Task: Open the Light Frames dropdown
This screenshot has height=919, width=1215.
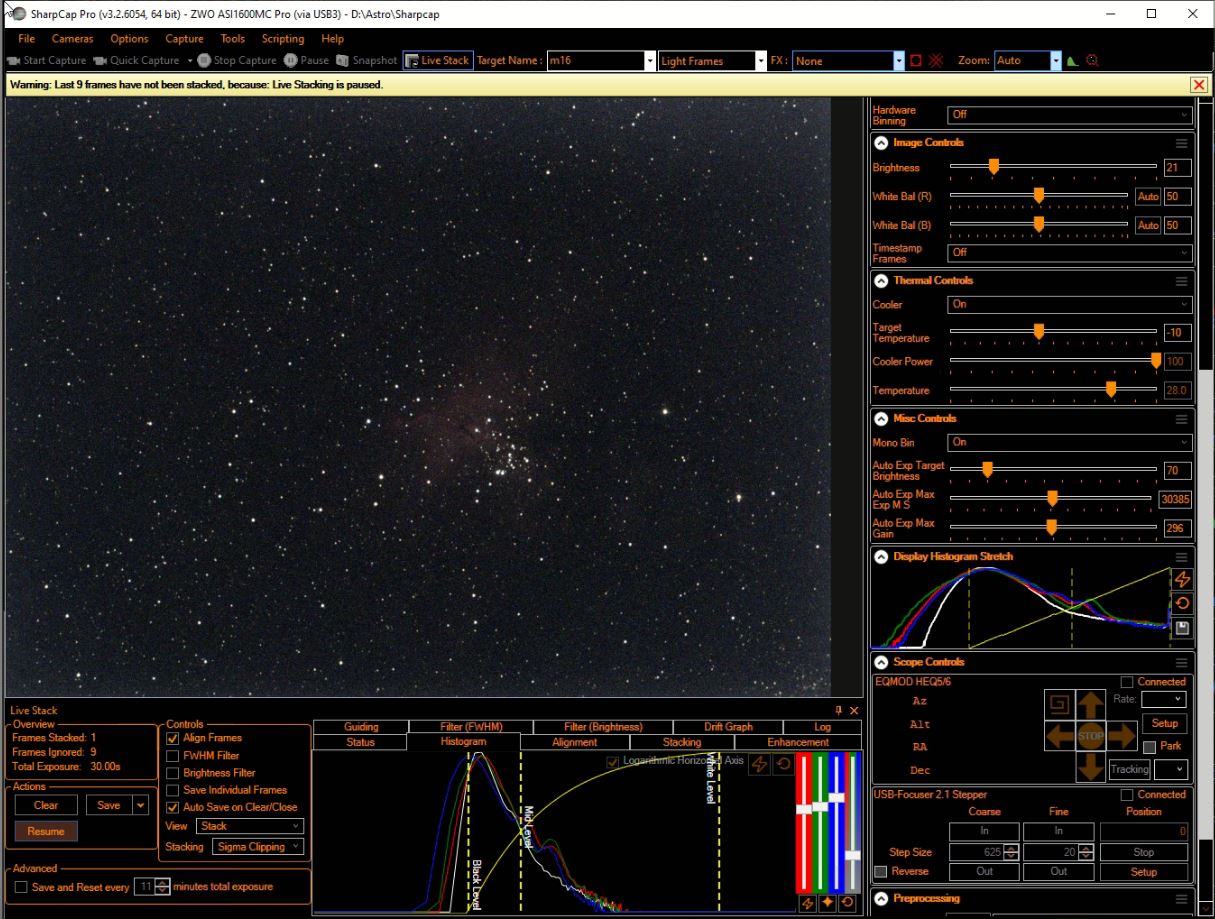Action: point(710,60)
